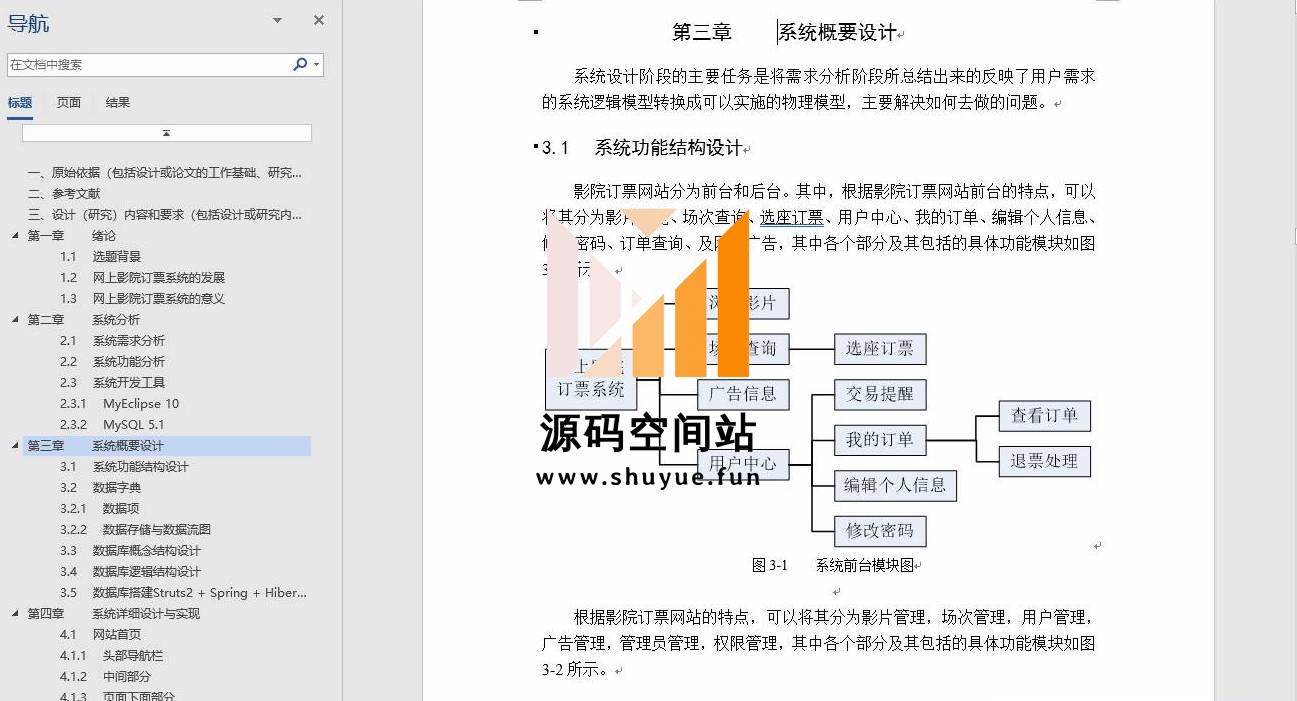Go to heading 第二章 系统分析
Screen dimensions: 1297x701
[83, 320]
